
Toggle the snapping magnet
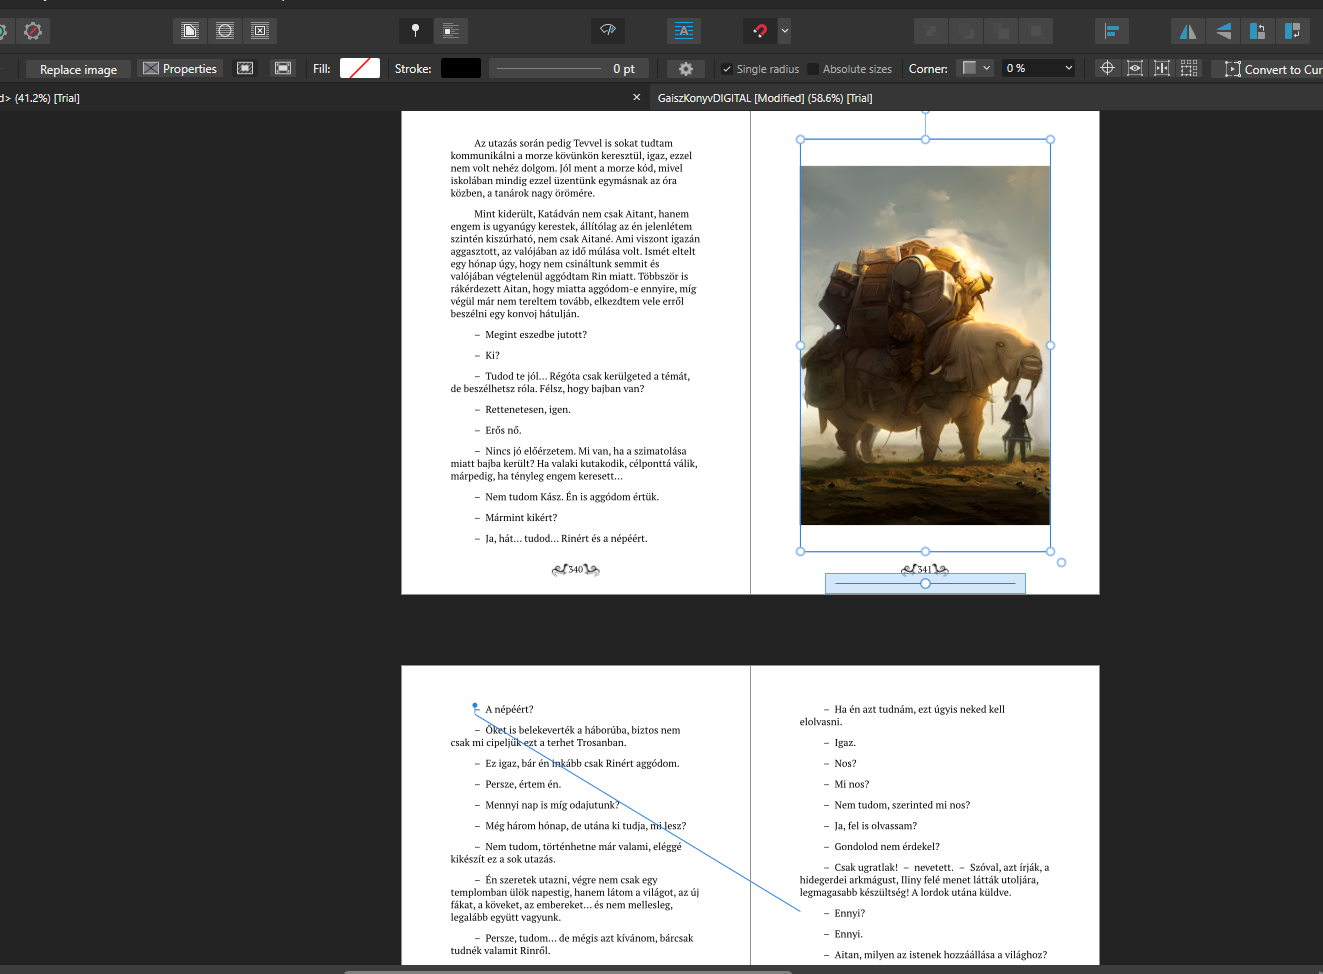(x=760, y=31)
